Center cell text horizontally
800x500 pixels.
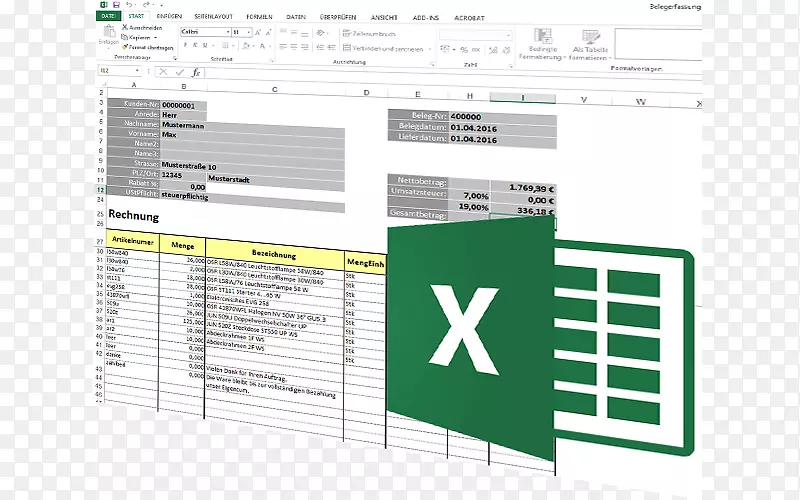coord(294,46)
